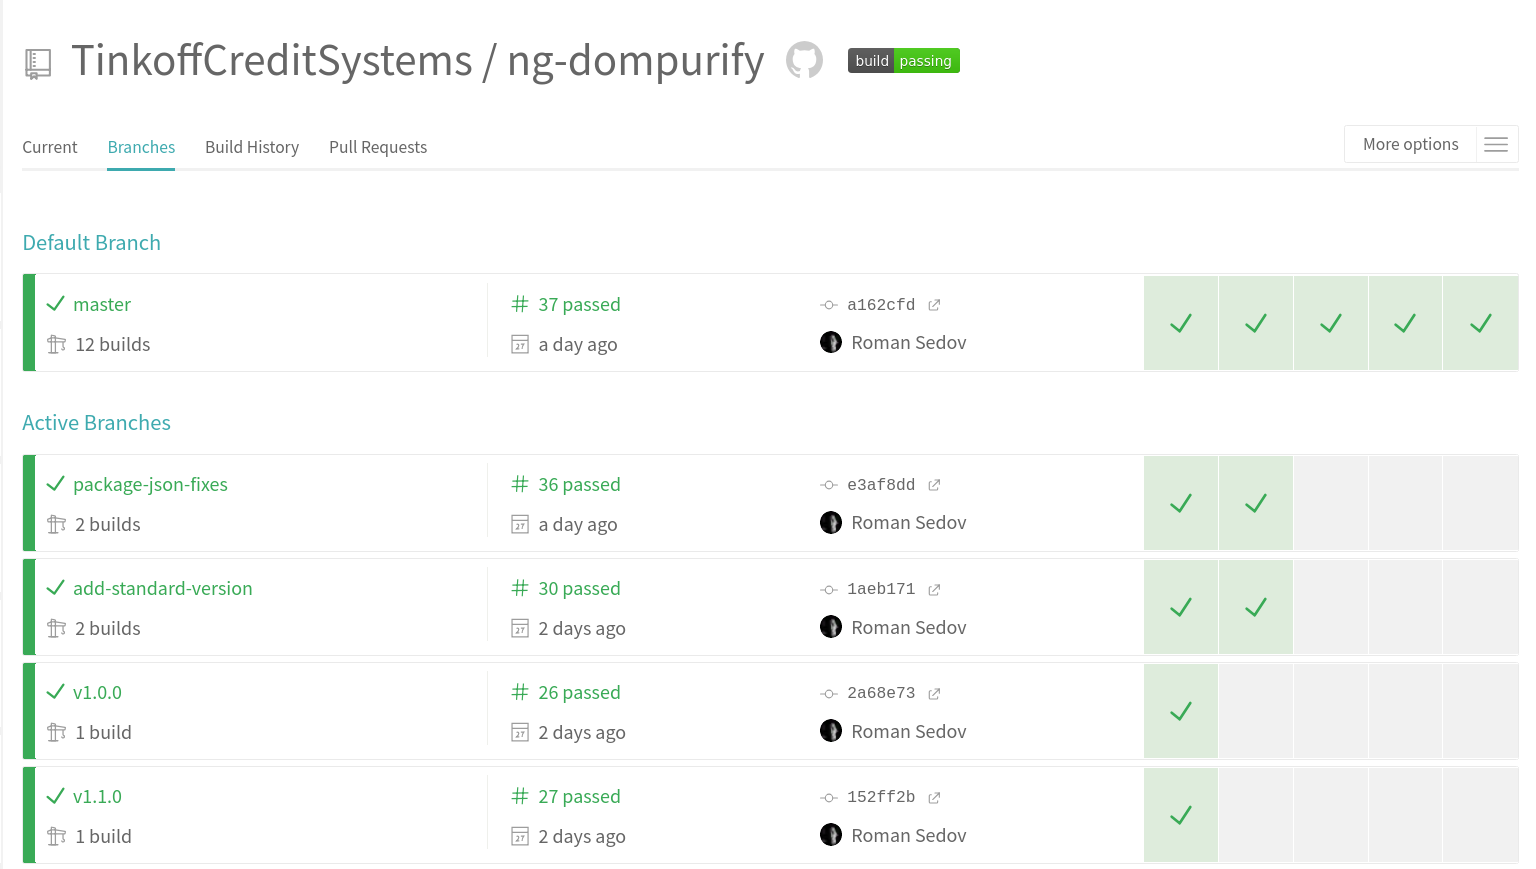Click 2 builds under package-json-fixes
The width and height of the screenshot is (1536, 869).
click(107, 524)
